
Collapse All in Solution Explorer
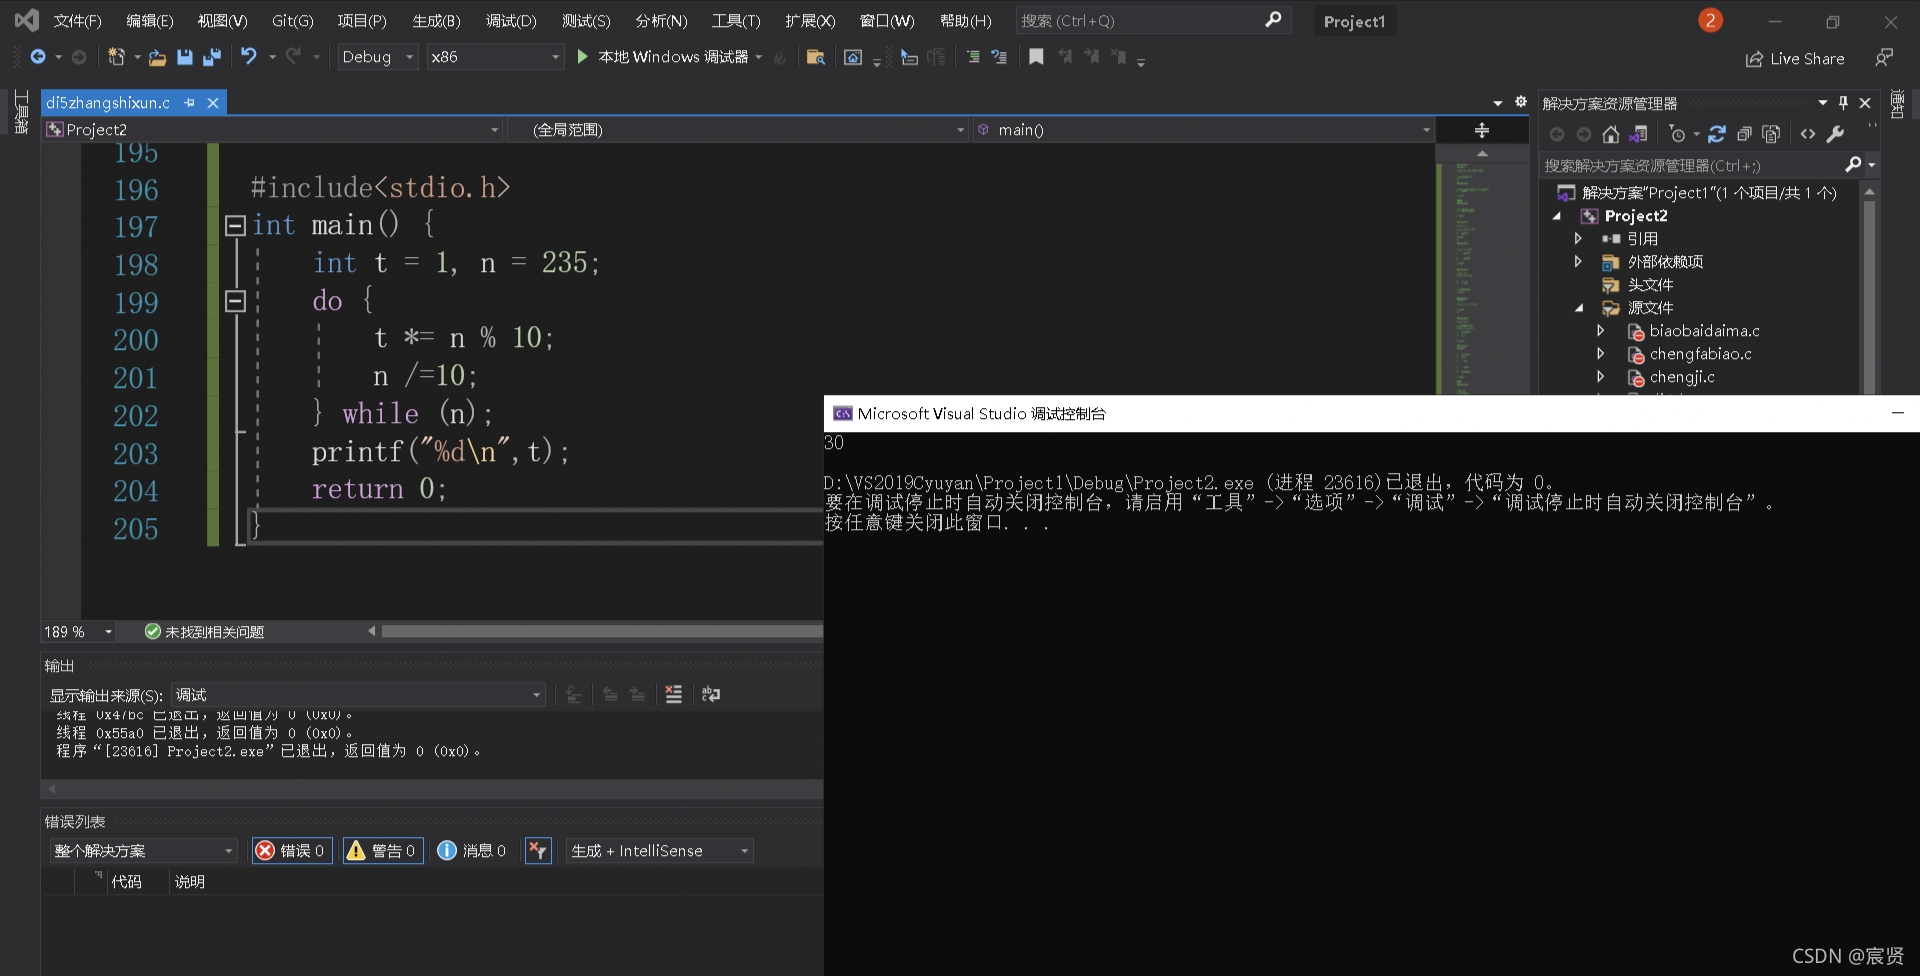pos(1744,134)
